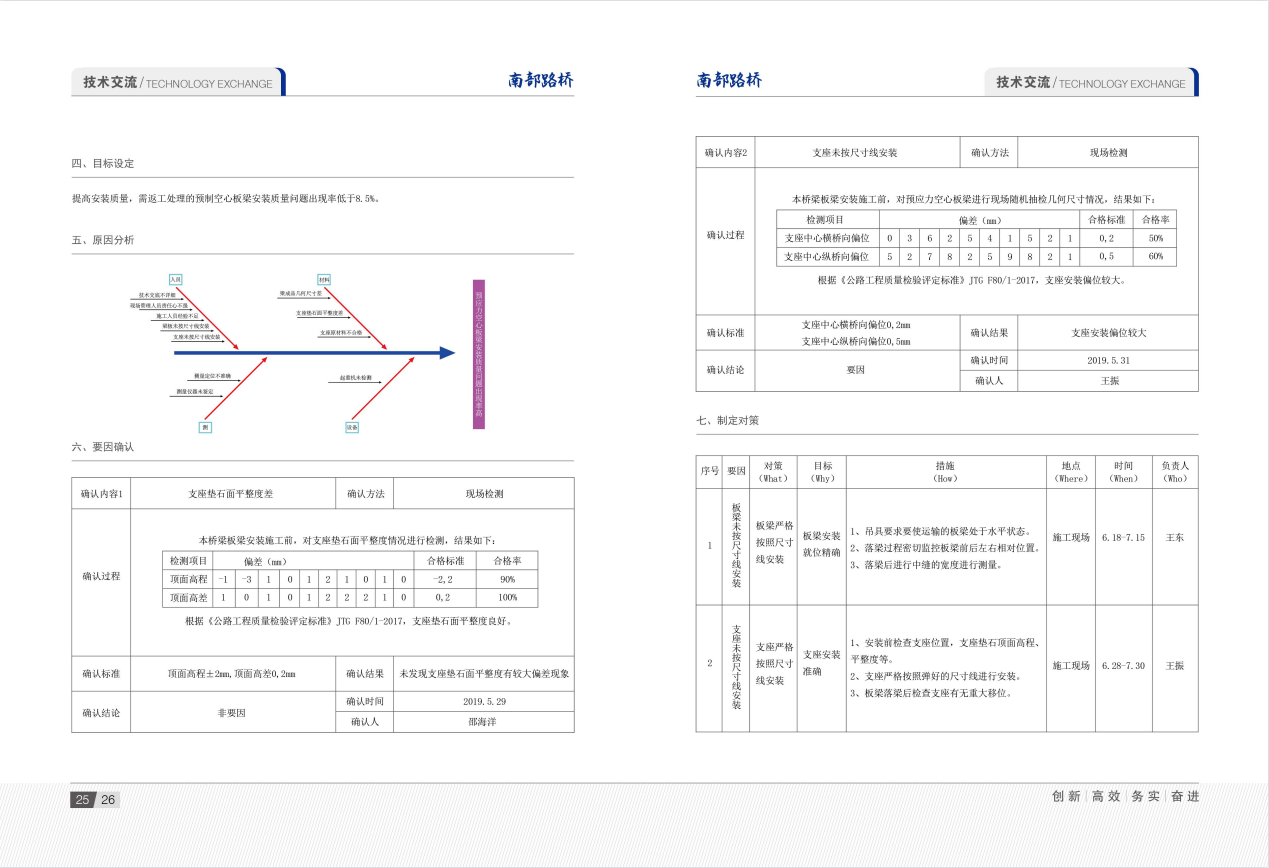The width and height of the screenshot is (1269, 868).
Task: Click the 南部路桥 logo on the left page
Action: [540, 81]
